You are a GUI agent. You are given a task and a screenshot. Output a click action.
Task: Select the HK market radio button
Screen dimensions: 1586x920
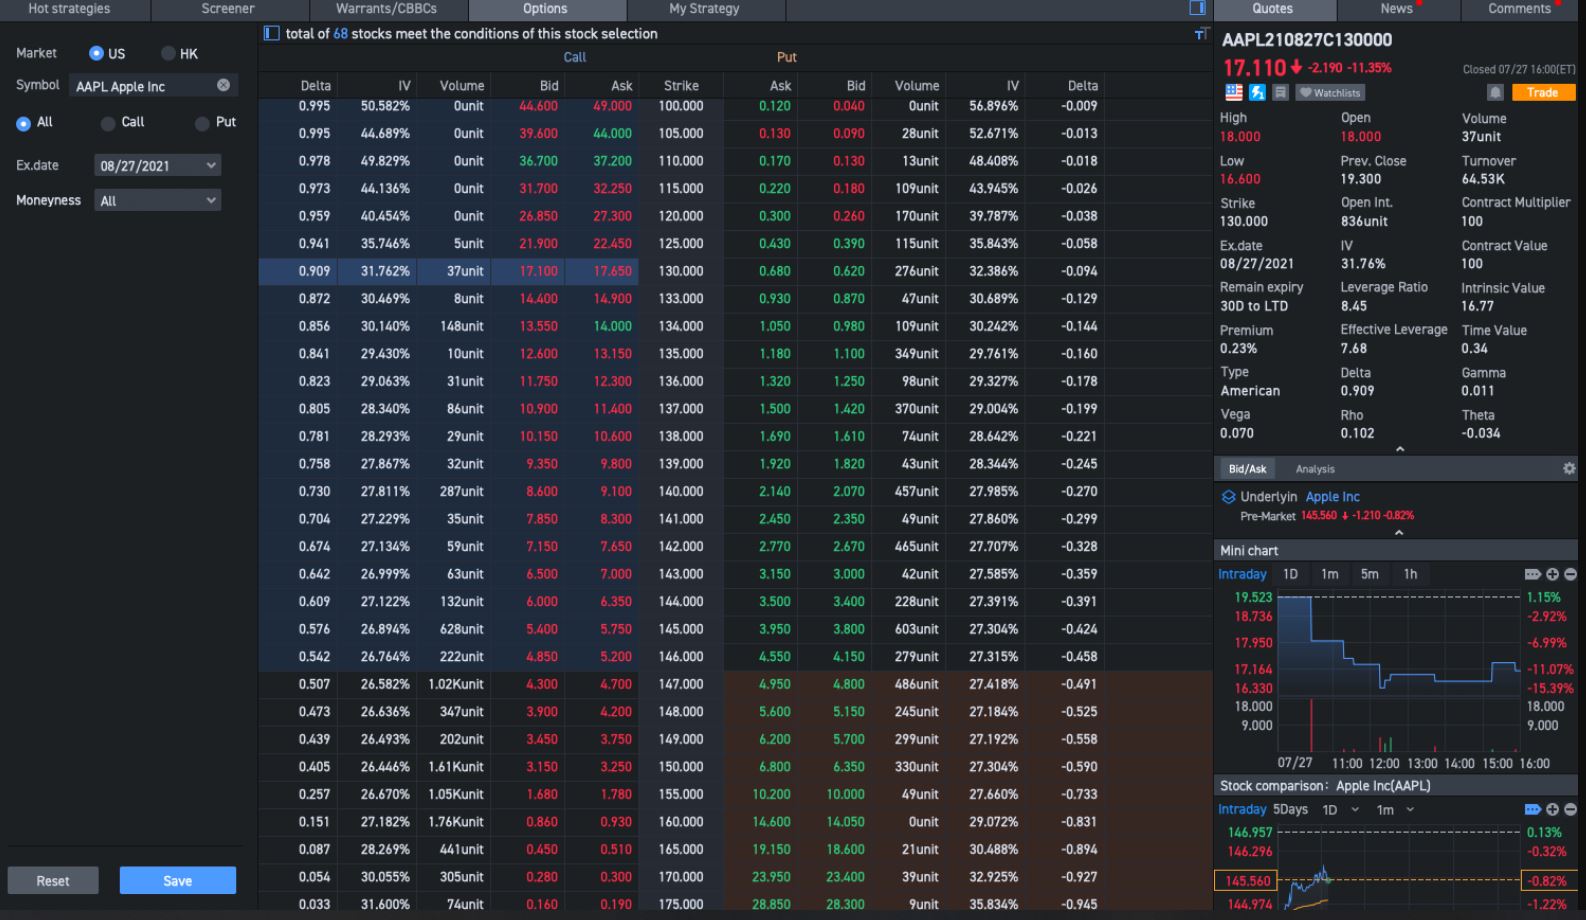point(168,54)
